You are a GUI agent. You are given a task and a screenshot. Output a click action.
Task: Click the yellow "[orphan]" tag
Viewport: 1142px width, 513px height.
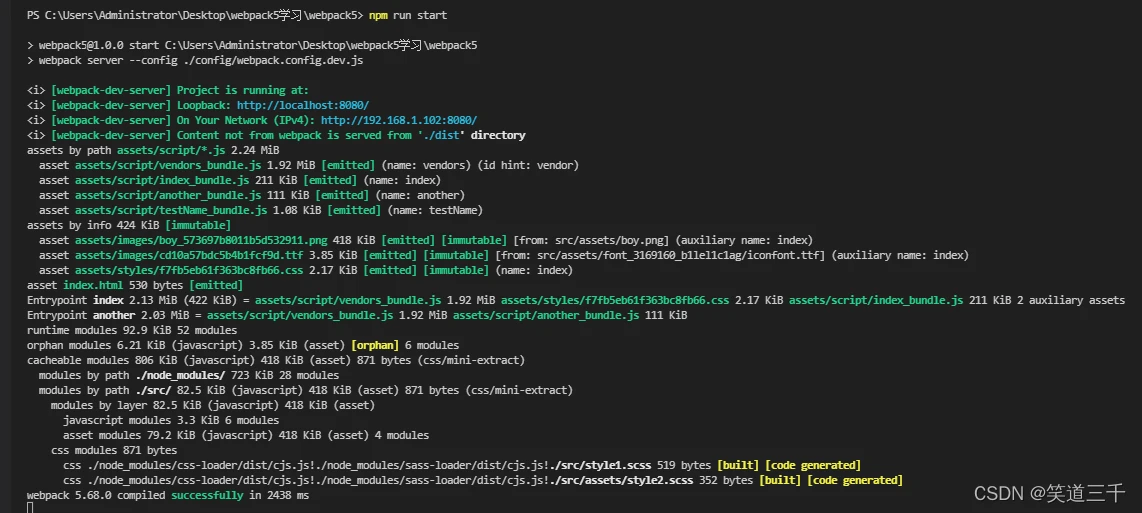tap(375, 345)
